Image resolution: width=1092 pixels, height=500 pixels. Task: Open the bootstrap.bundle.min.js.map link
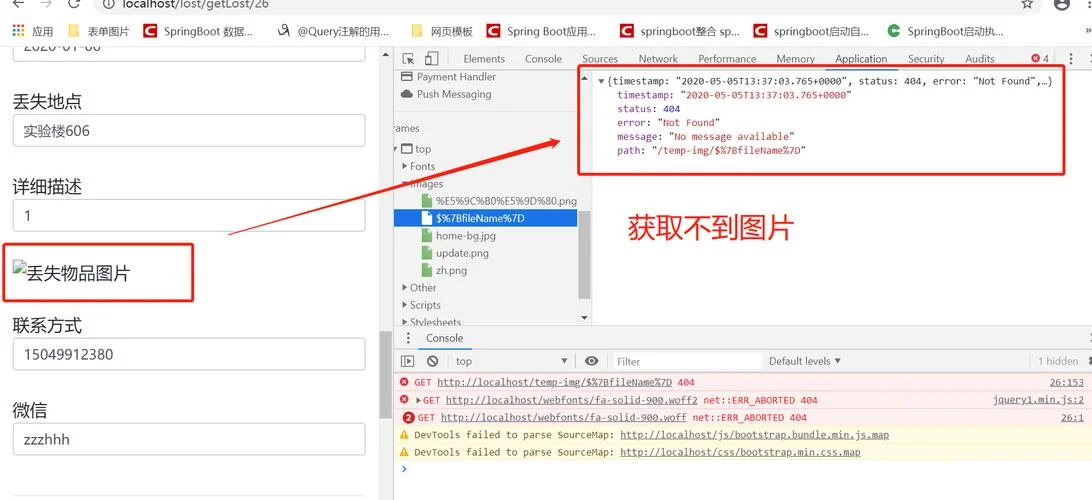(x=754, y=435)
